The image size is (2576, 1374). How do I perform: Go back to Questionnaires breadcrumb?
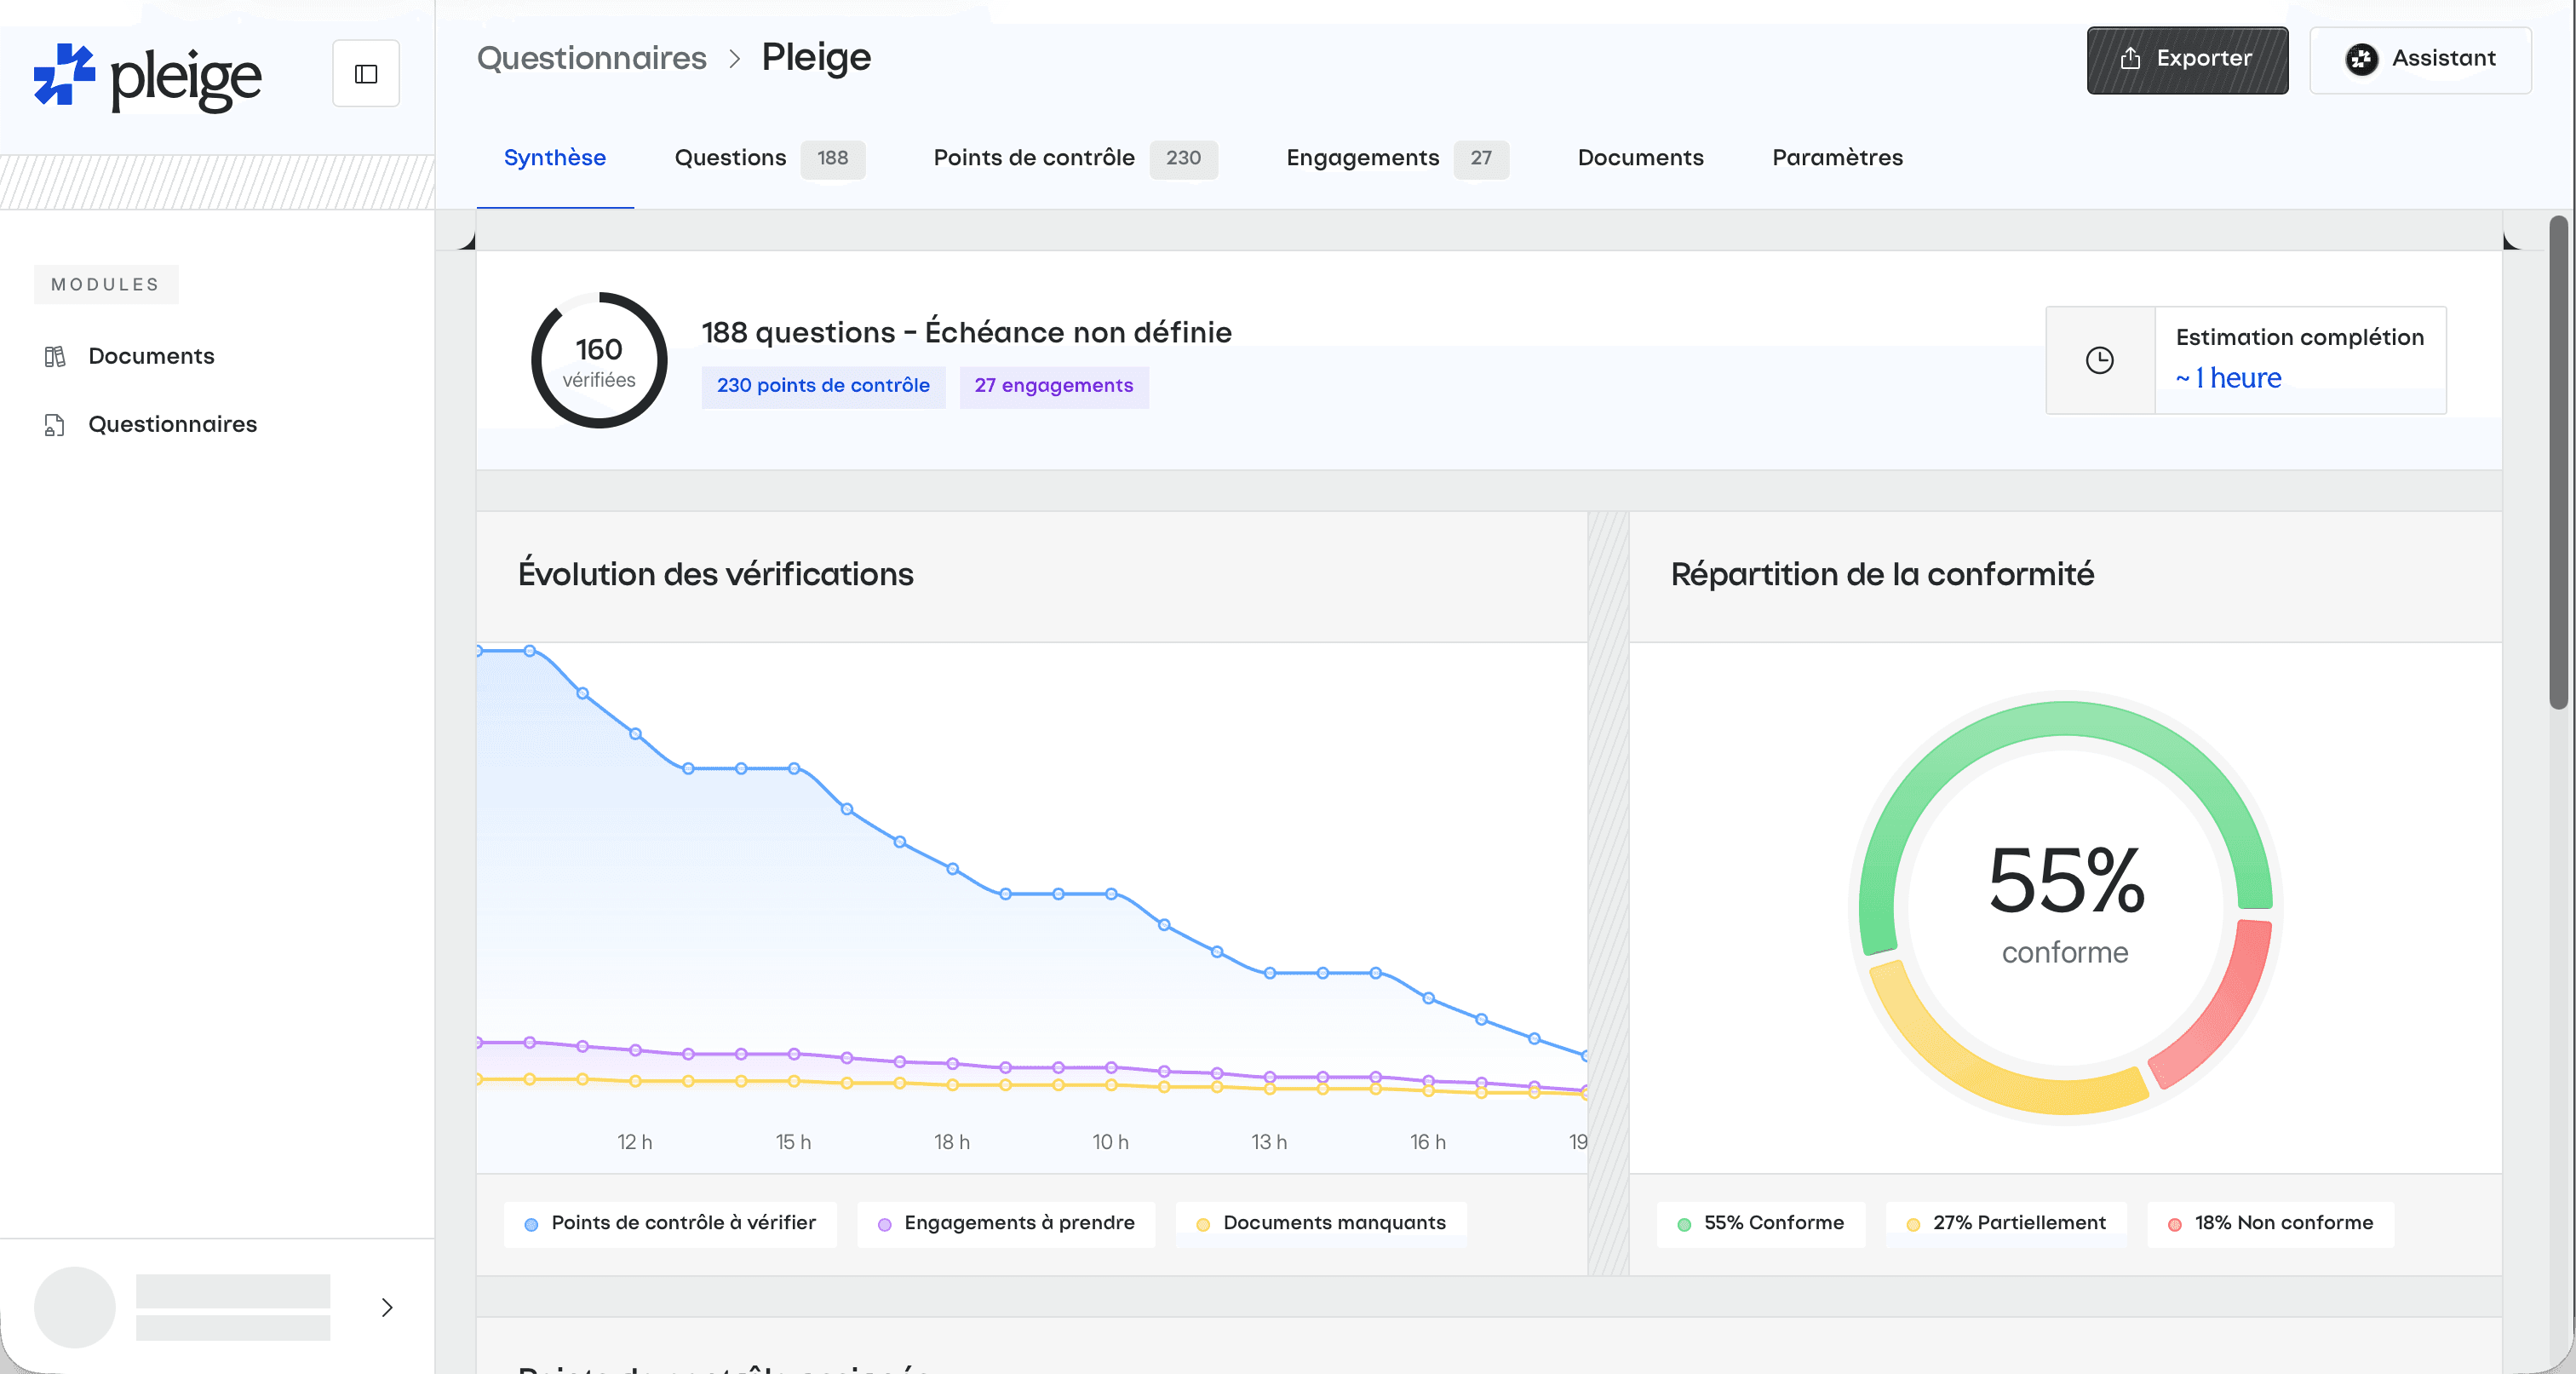pos(592,58)
